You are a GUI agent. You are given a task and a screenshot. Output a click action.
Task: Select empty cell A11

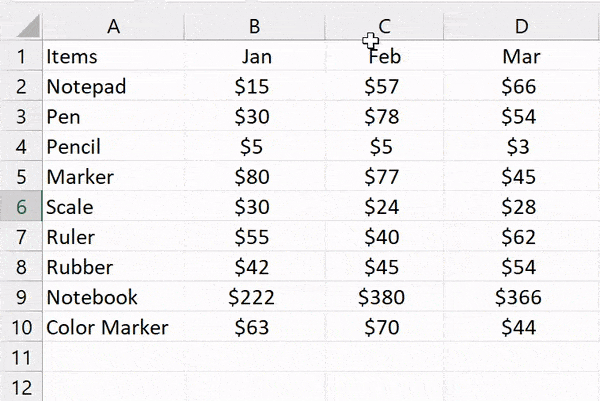113,357
